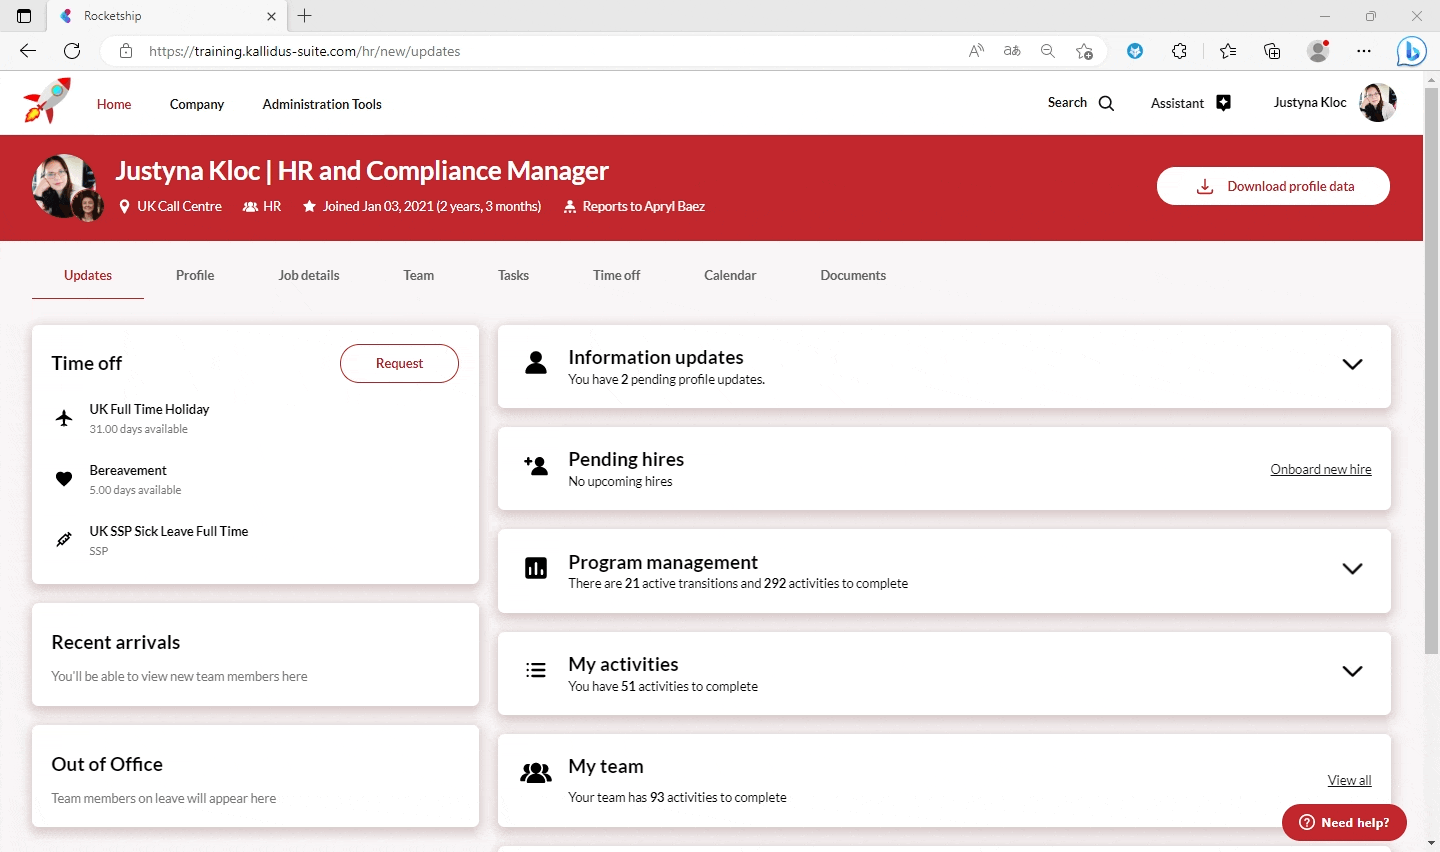
Task: Click the Request time off button
Action: (399, 363)
